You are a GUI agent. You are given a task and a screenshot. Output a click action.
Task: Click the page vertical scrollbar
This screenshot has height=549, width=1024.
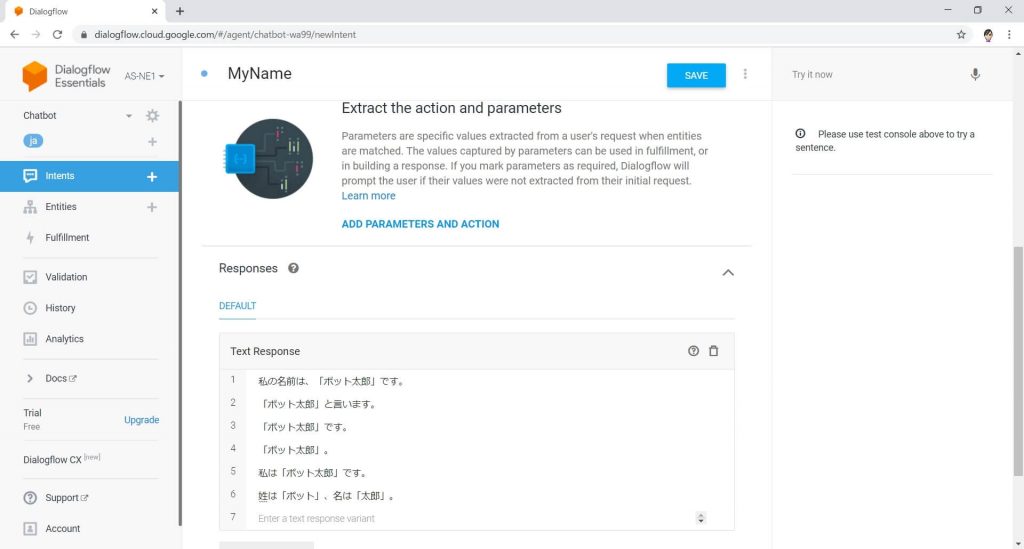pos(1017,361)
